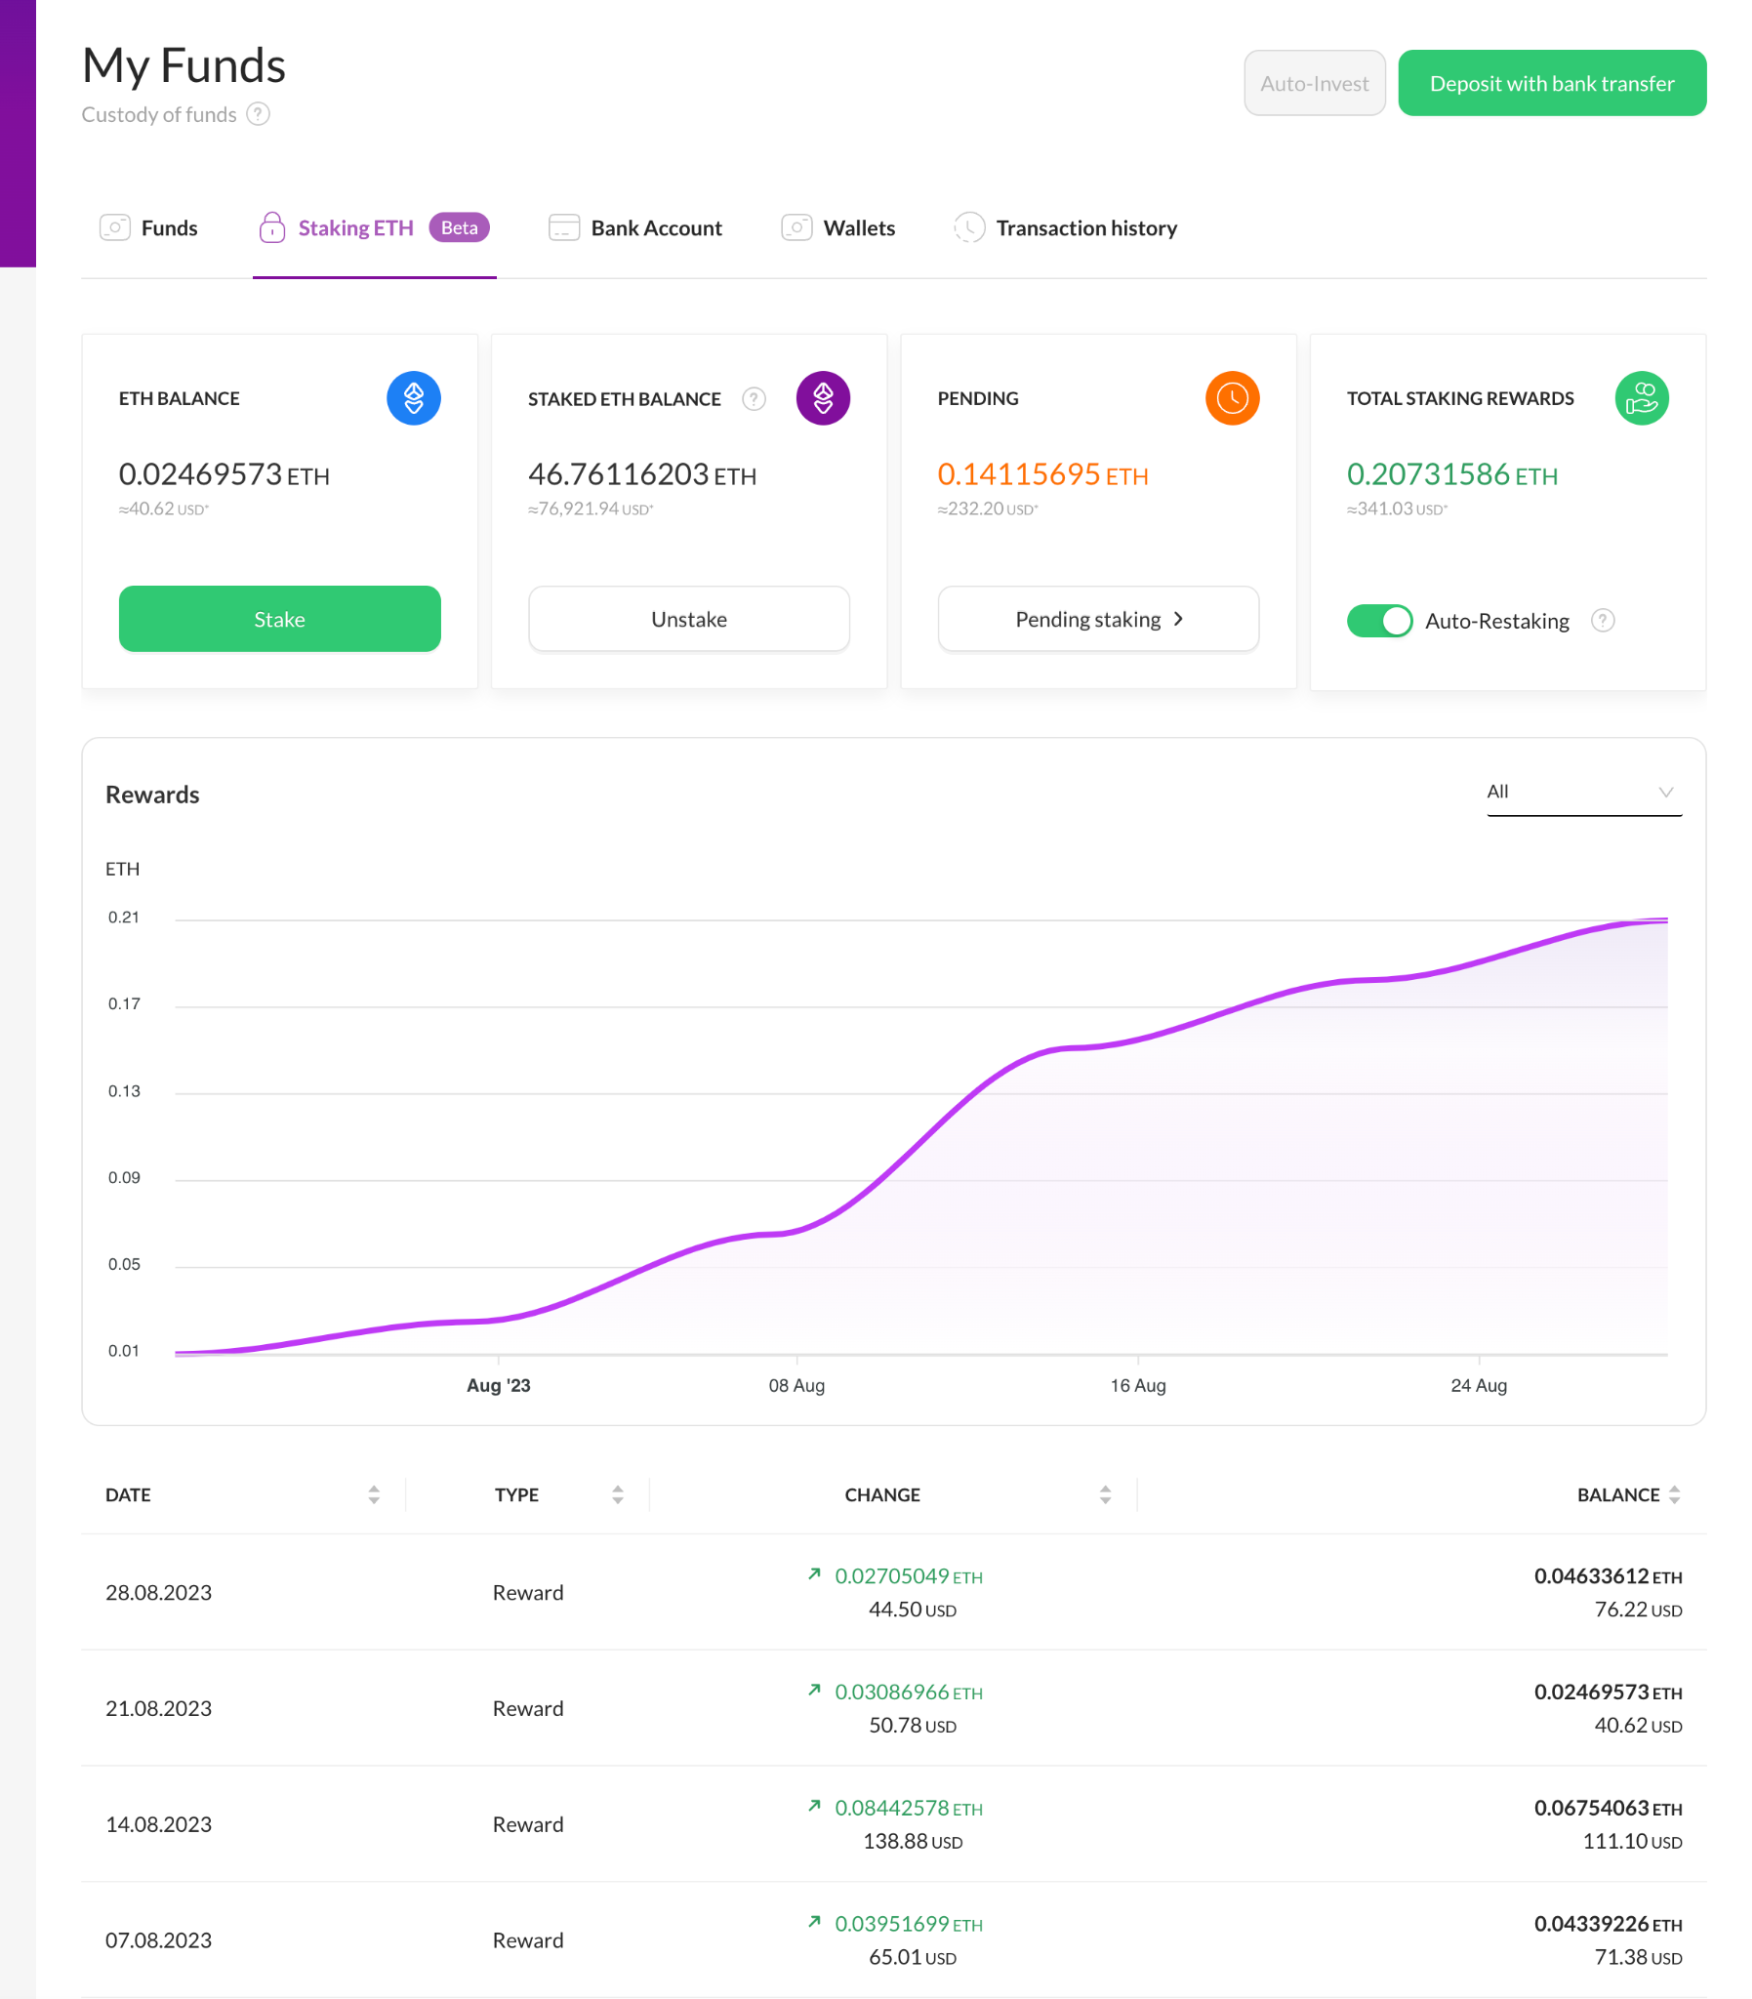This screenshot has height=1999, width=1752.
Task: Click the 138.88 USD change amount
Action: 912,1841
